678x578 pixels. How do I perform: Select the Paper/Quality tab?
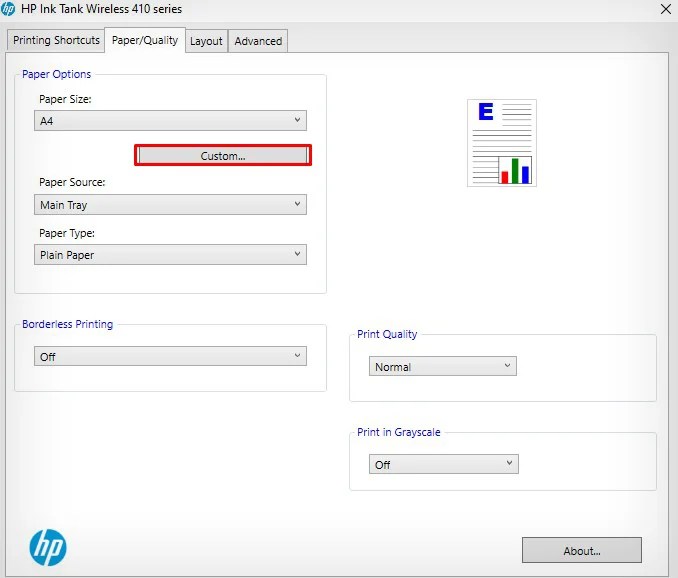click(x=145, y=40)
